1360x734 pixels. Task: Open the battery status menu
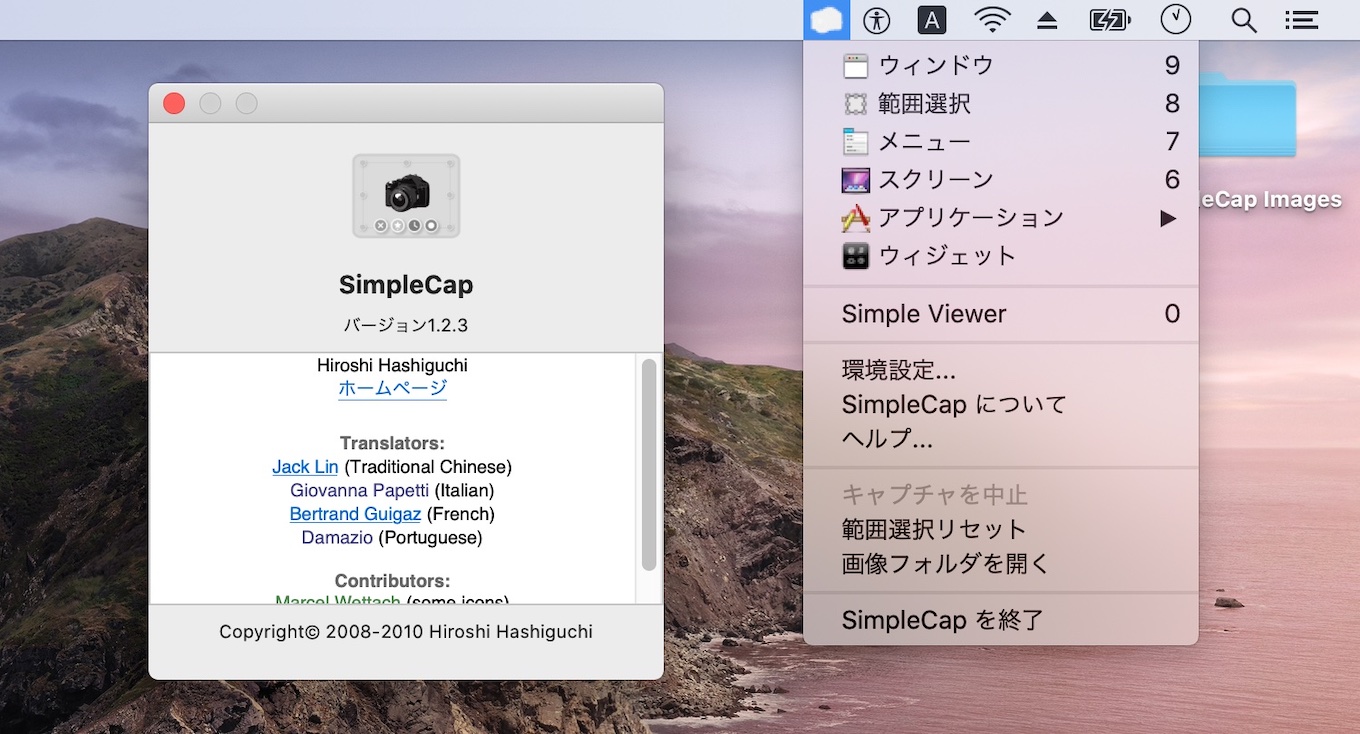pyautogui.click(x=1110, y=20)
